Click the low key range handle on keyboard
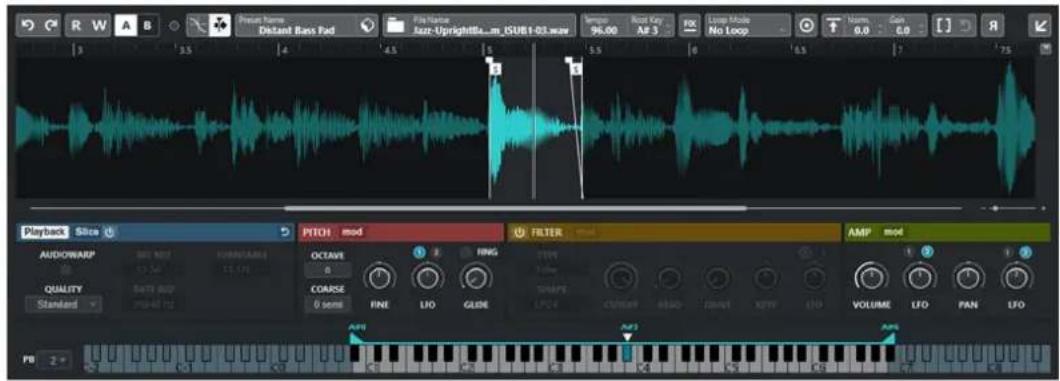The image size is (1060, 381). (355, 337)
